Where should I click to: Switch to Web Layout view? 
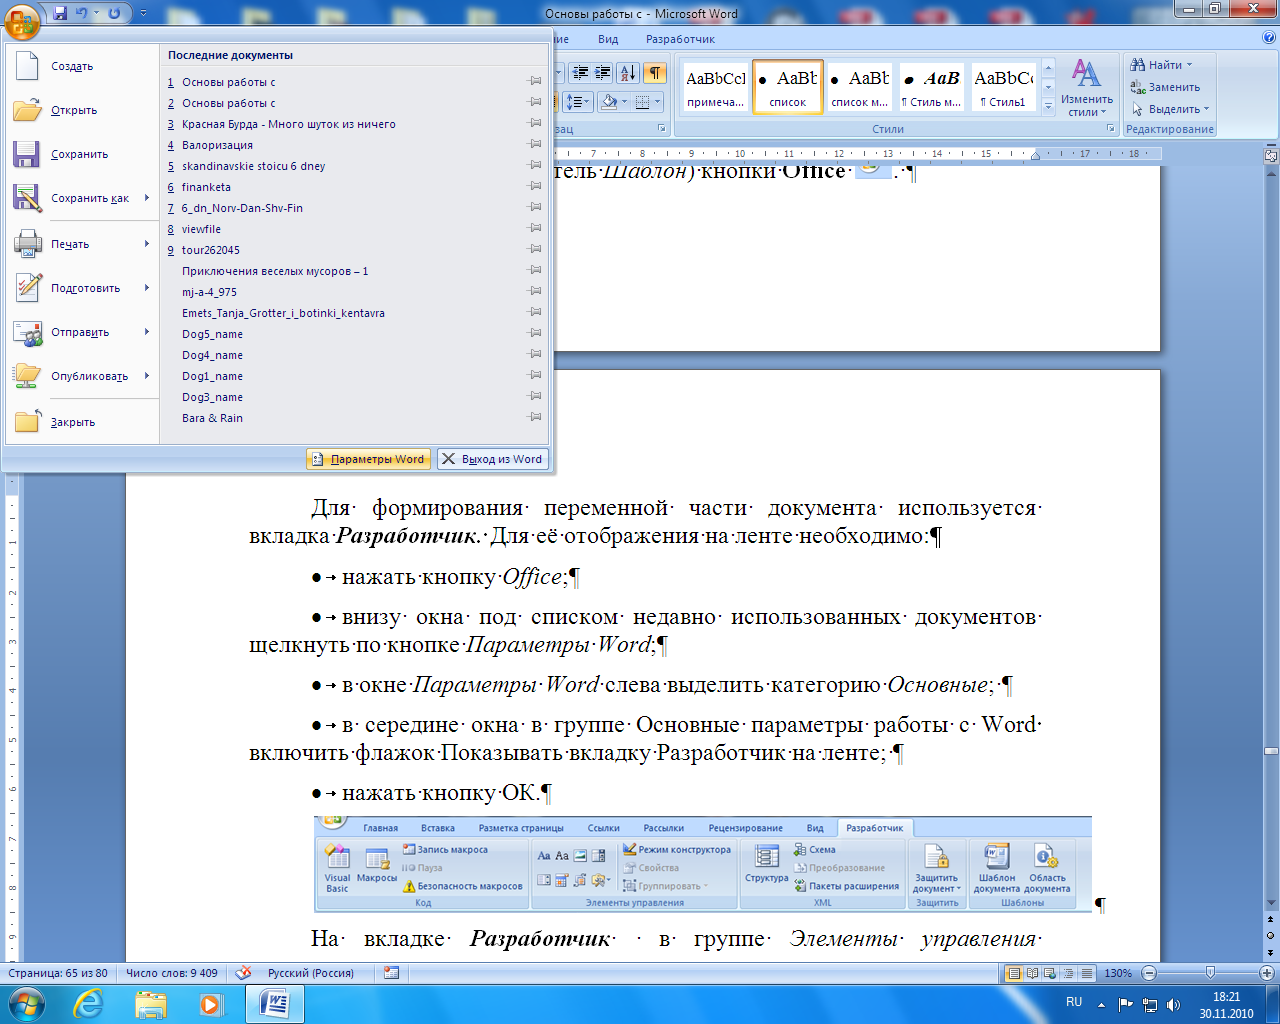[x=1050, y=973]
